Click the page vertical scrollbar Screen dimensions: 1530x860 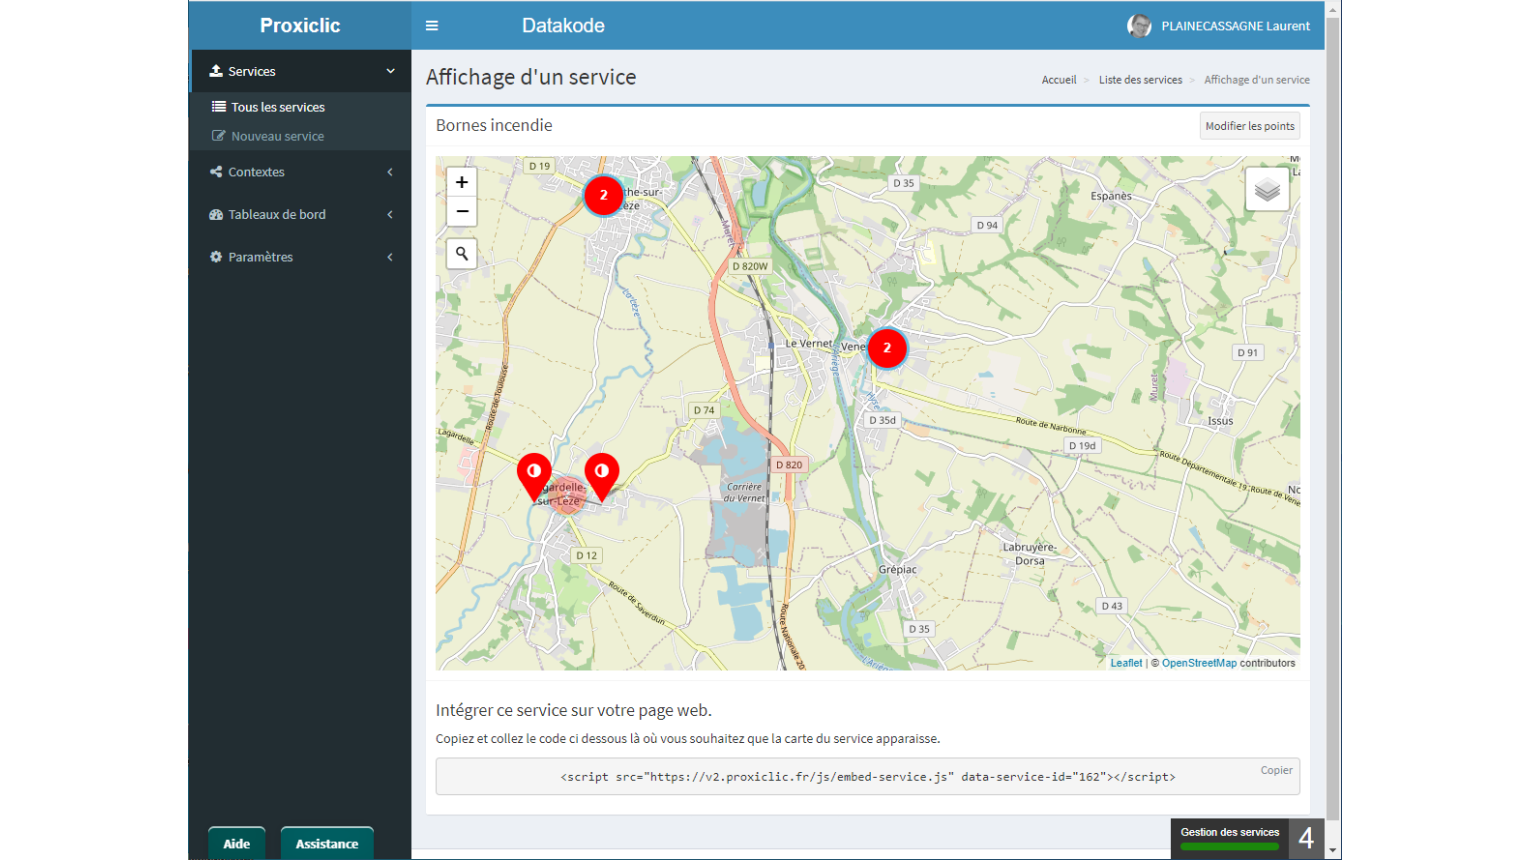click(x=1333, y=420)
